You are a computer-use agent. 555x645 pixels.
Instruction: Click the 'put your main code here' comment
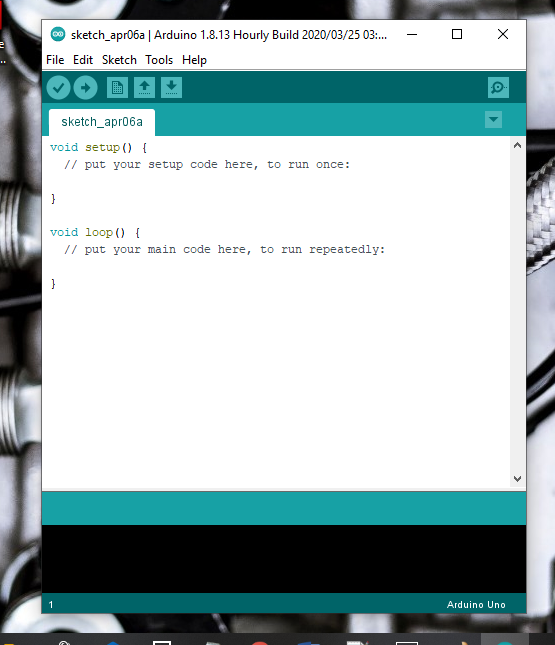[224, 250]
